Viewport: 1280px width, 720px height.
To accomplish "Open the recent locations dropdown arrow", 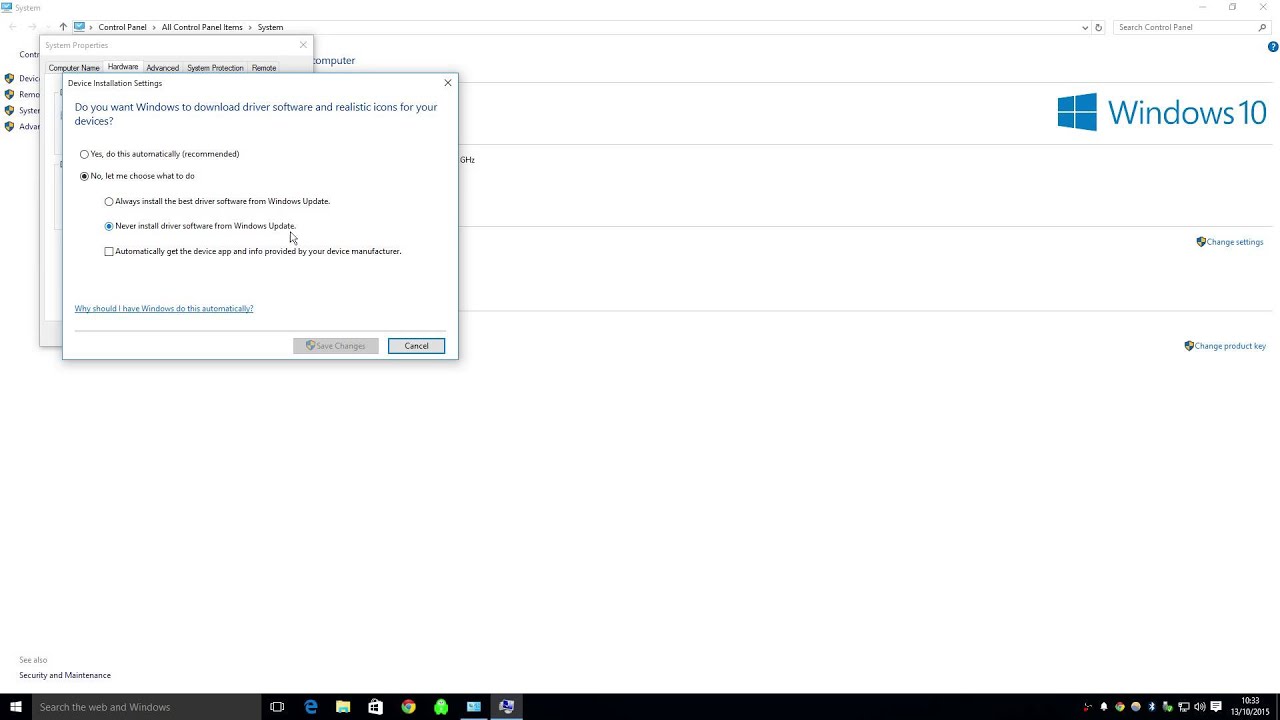I will click(48, 27).
